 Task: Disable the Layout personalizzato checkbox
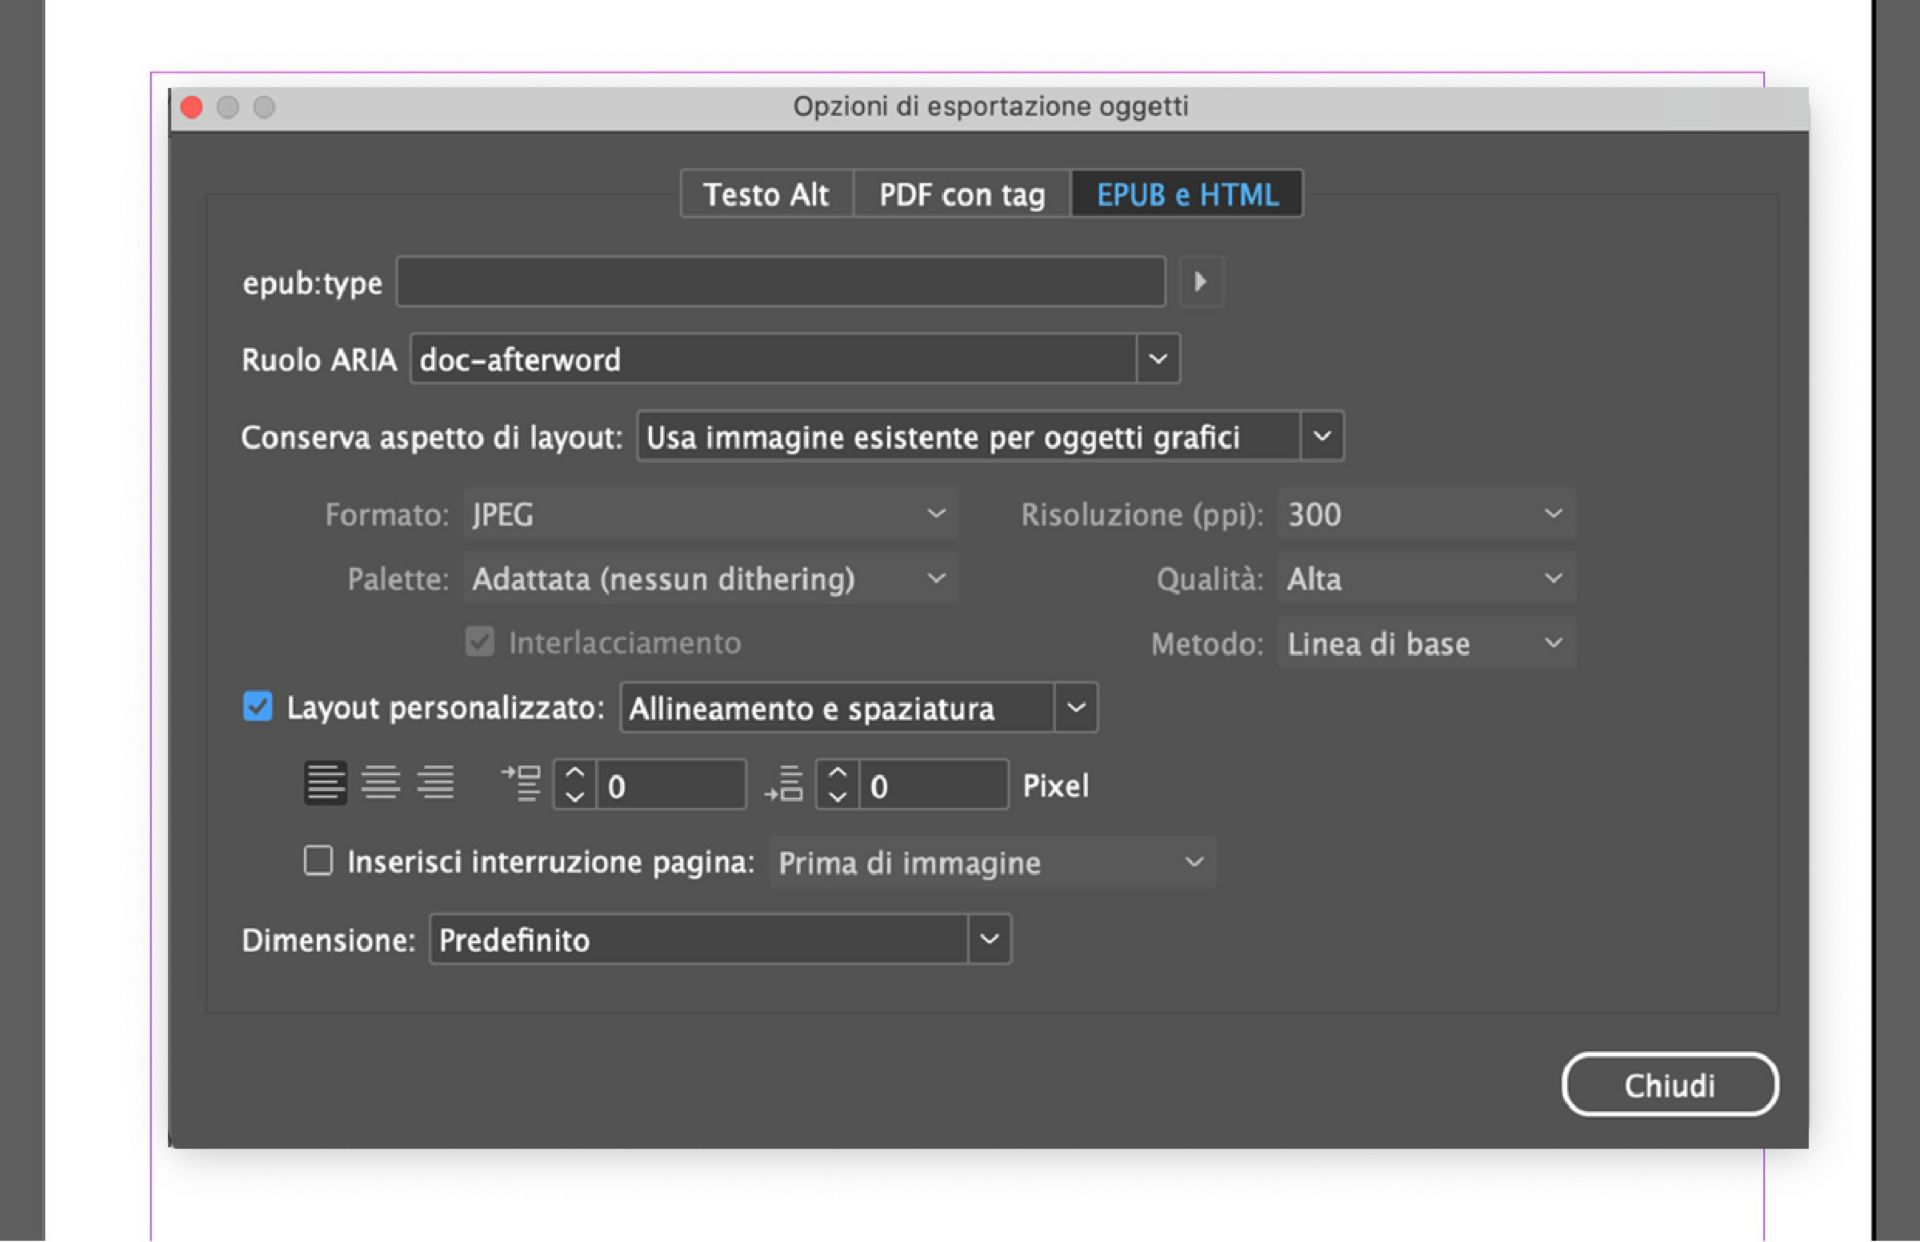[258, 708]
